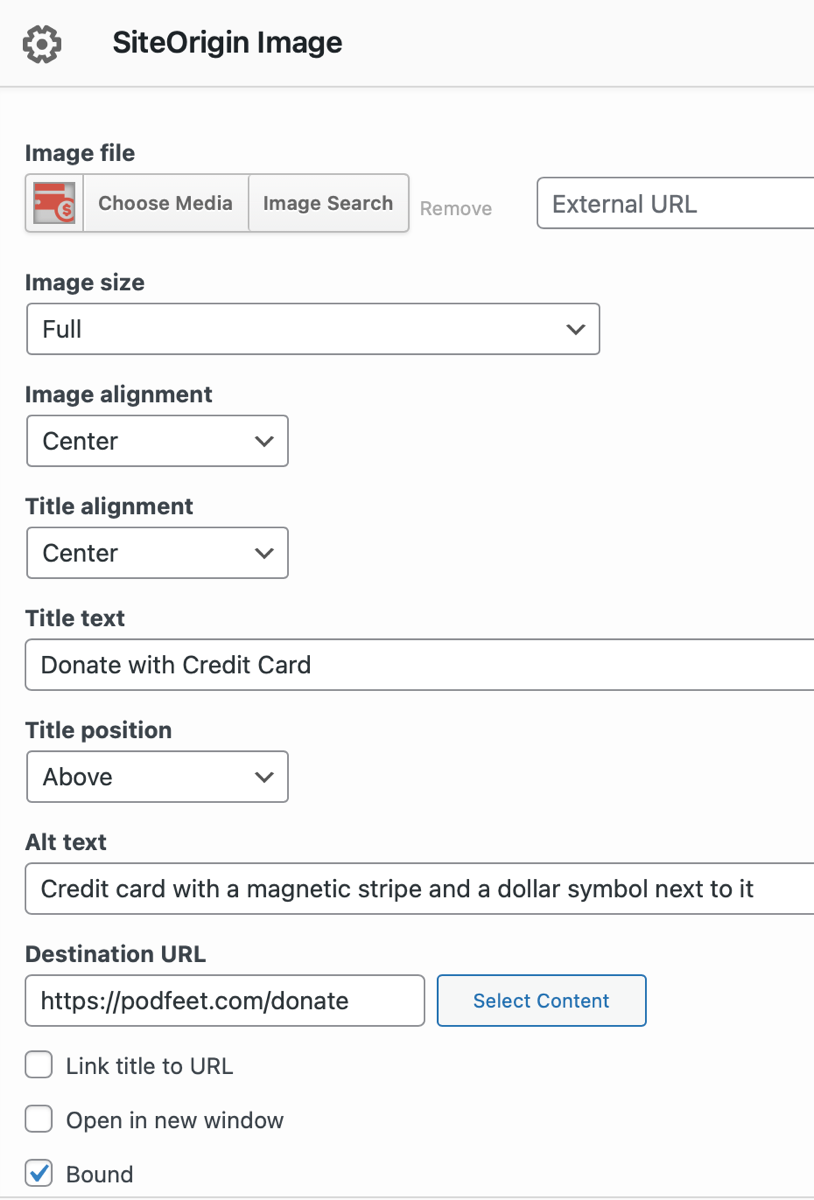Click the widget gear icon

[42, 44]
